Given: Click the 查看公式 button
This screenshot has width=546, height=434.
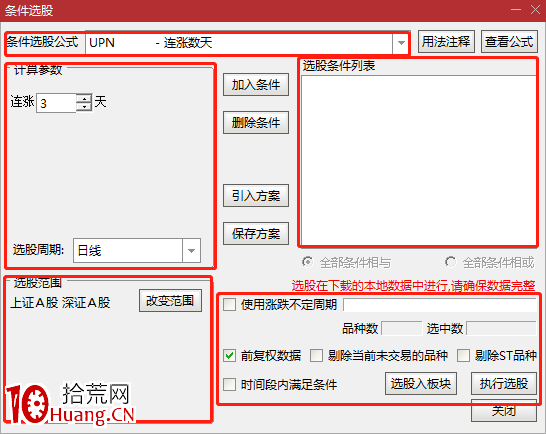Looking at the screenshot, I should (x=509, y=42).
